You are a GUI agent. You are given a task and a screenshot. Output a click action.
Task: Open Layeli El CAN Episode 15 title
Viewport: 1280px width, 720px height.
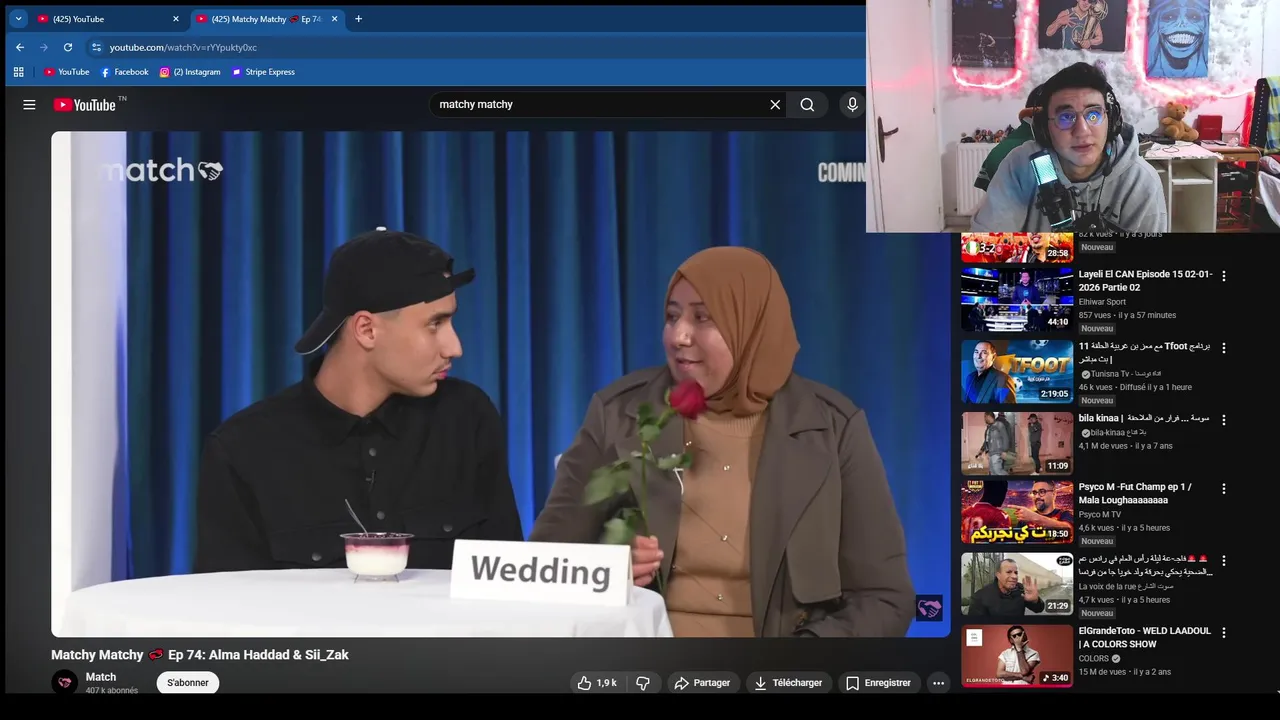pos(1145,281)
